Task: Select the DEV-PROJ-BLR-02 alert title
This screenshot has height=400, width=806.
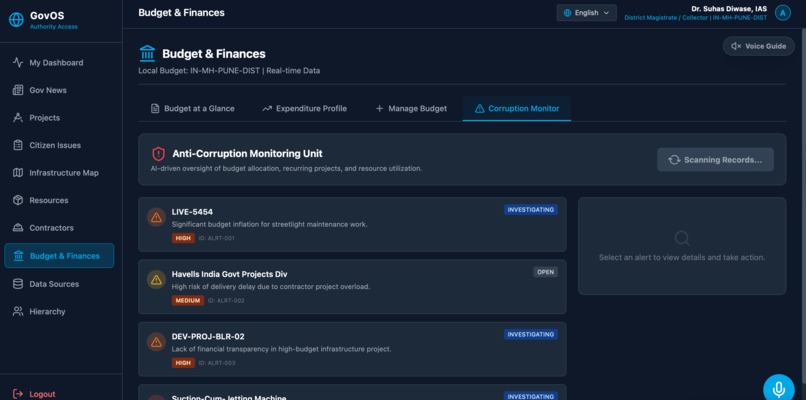Action: point(208,336)
